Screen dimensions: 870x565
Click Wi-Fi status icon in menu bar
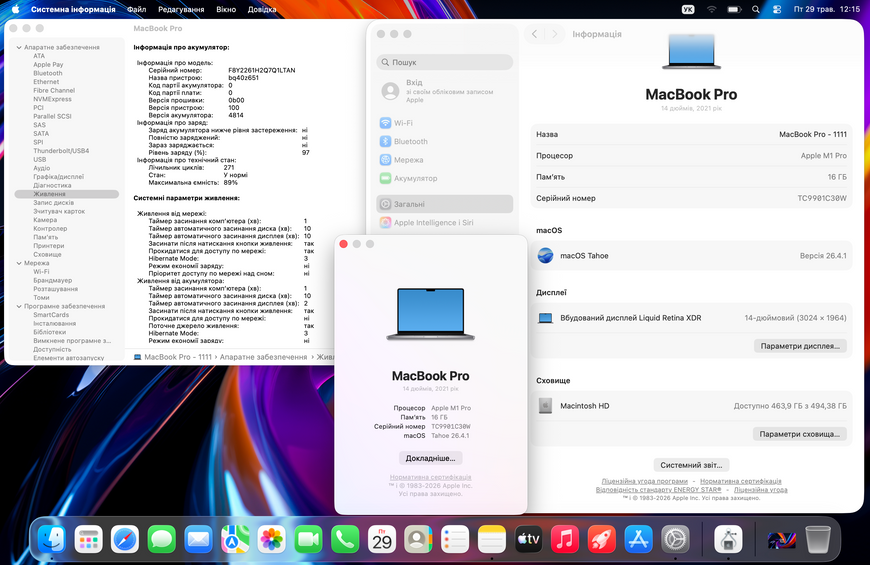(711, 9)
